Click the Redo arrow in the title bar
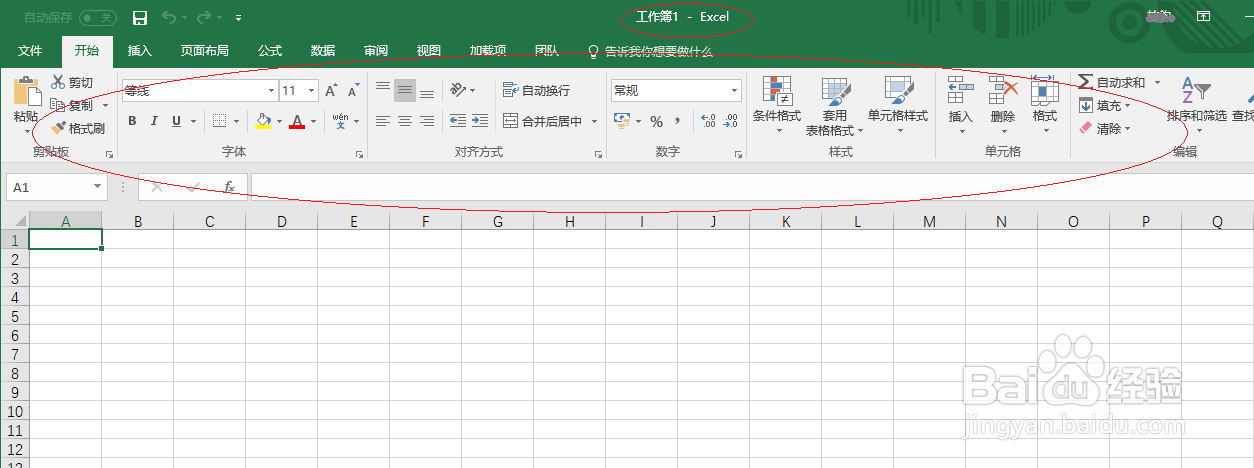Image resolution: width=1254 pixels, height=468 pixels. [x=204, y=17]
